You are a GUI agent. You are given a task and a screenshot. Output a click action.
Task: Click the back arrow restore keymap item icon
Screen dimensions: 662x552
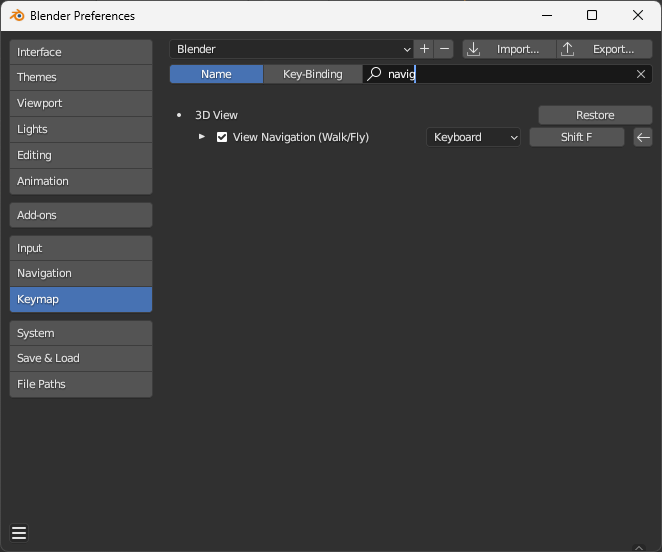click(x=643, y=137)
